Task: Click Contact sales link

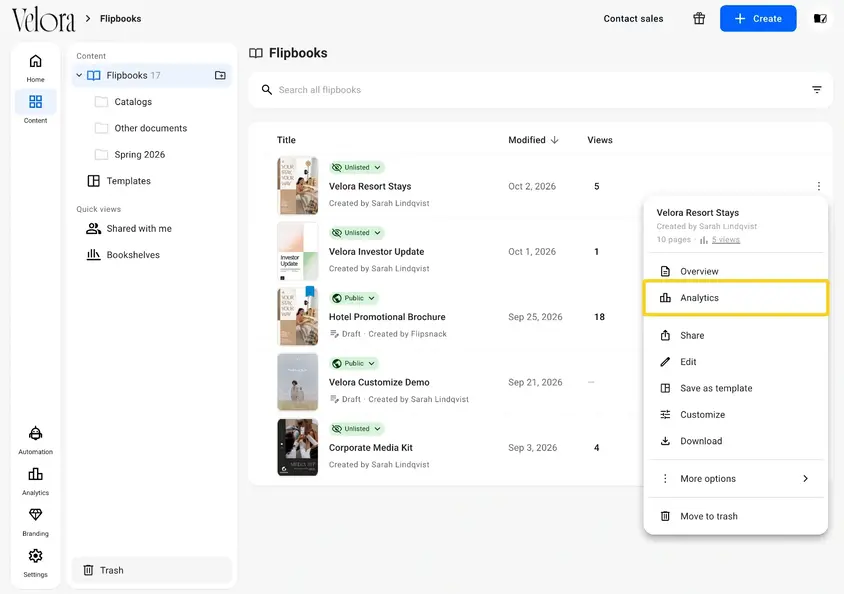Action: tap(633, 18)
